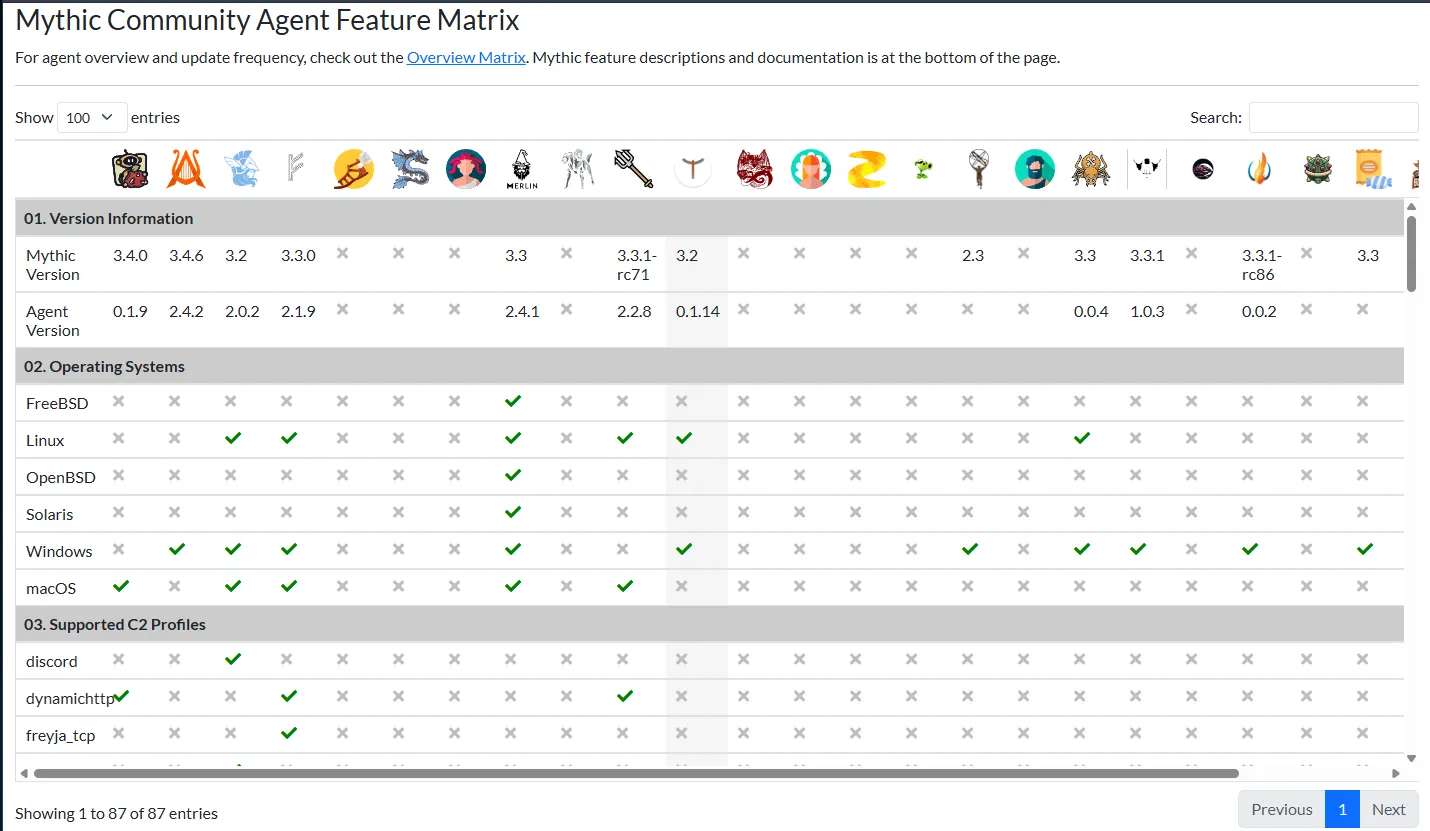Click the blue sea dragon agent icon
Screen dimensions: 1430x831
pyautogui.click(x=410, y=169)
